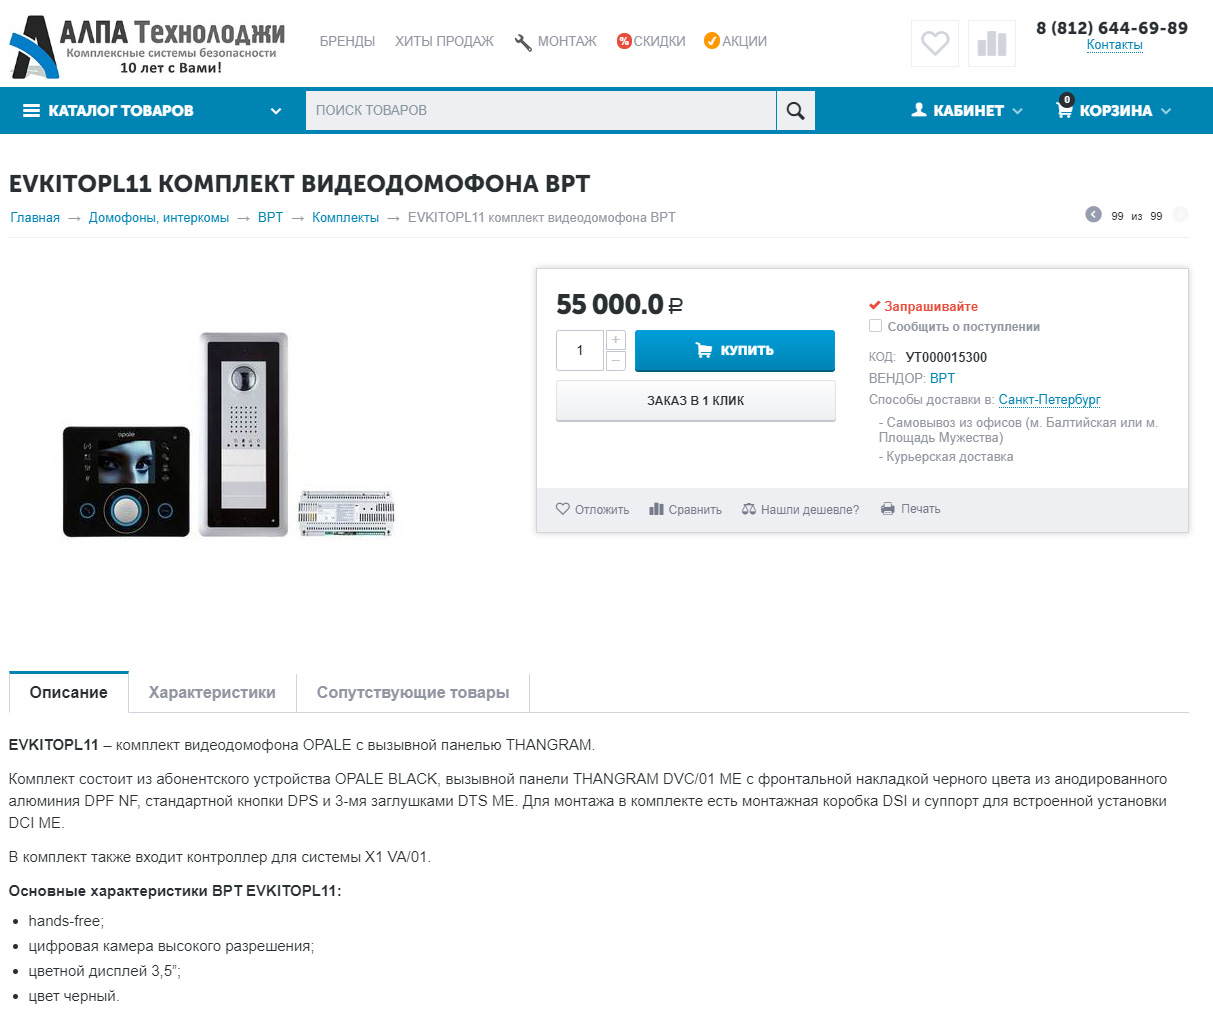Image resolution: width=1213 pixels, height=1017 pixels.
Task: Switch to the Характеристики tab
Action: pos(212,692)
